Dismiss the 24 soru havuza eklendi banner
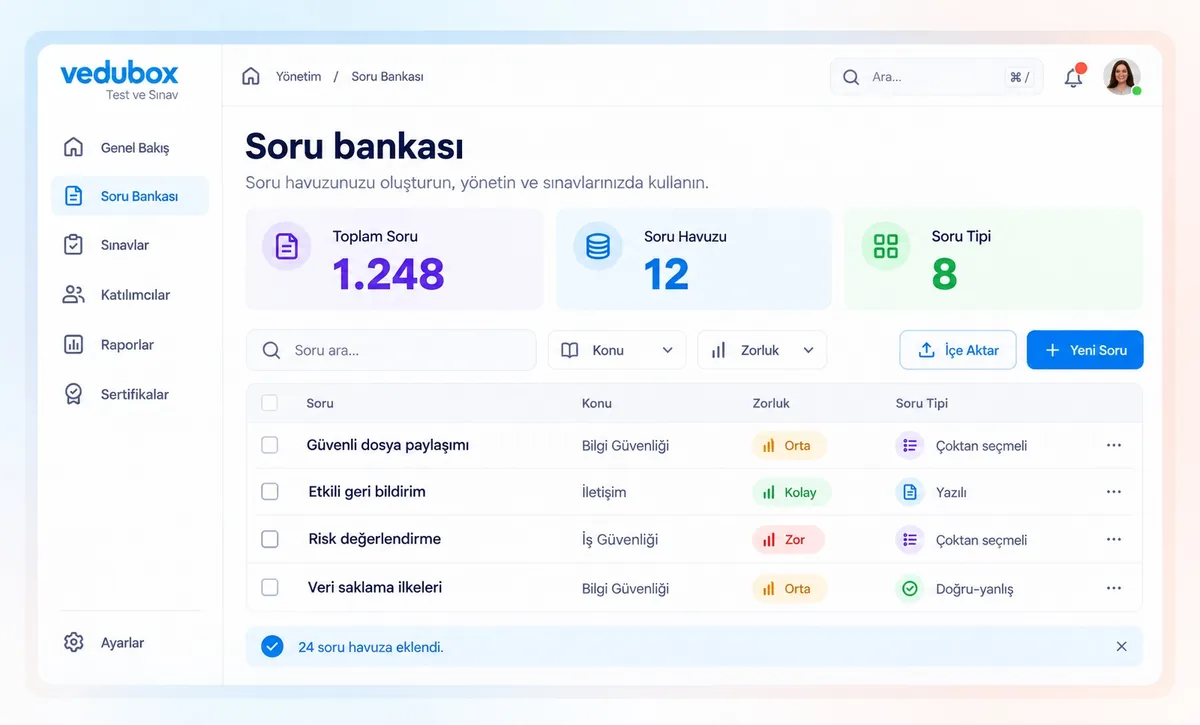1200x725 pixels. point(1121,647)
